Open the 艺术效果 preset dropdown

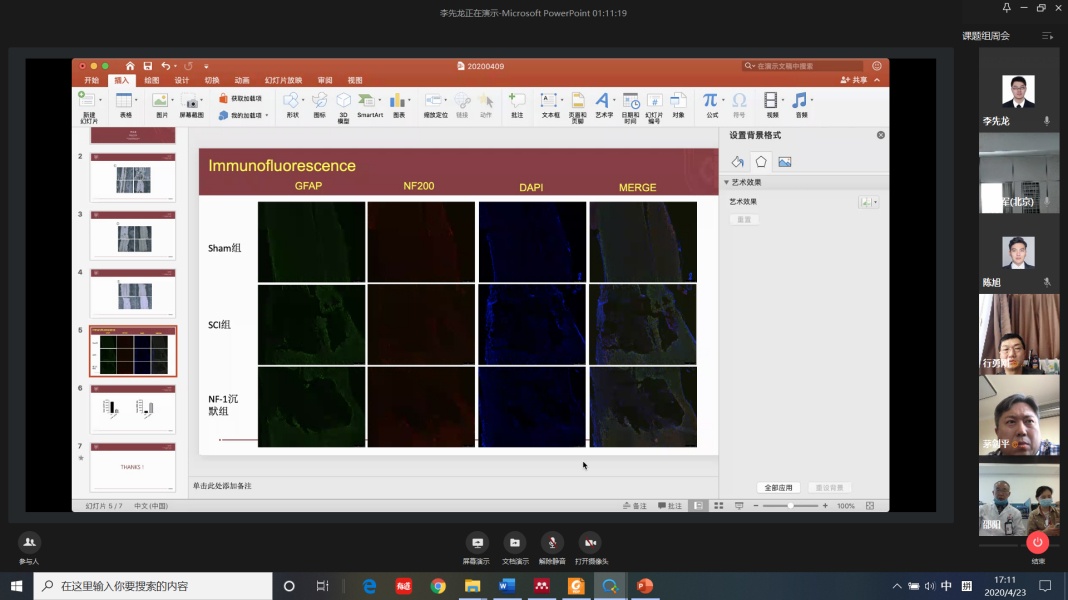click(x=868, y=202)
